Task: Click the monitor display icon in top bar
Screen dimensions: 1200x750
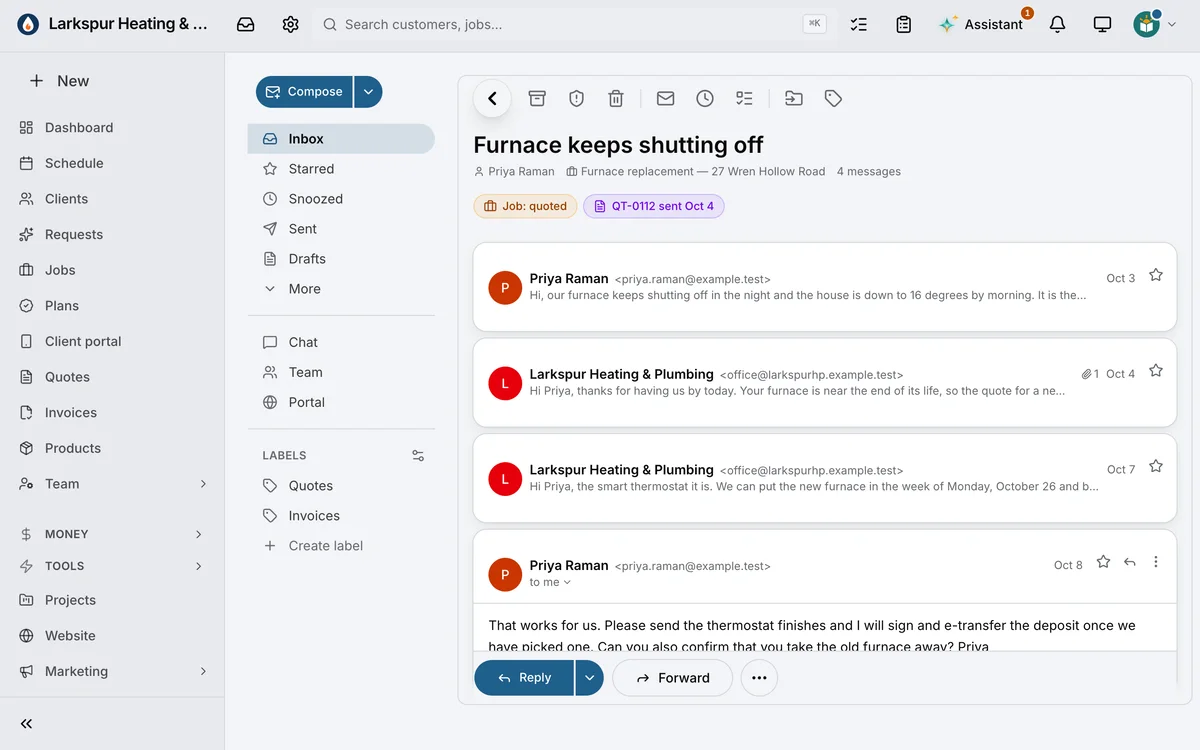Action: tap(1102, 24)
